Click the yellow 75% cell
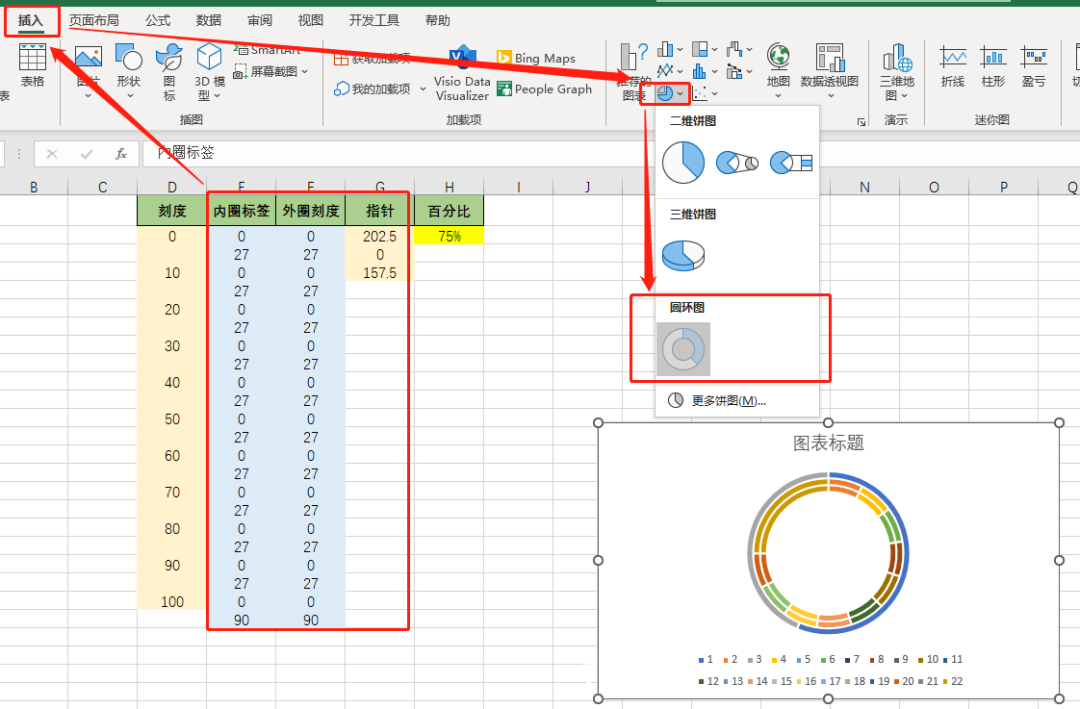The height and width of the screenshot is (709, 1080). tap(449, 236)
